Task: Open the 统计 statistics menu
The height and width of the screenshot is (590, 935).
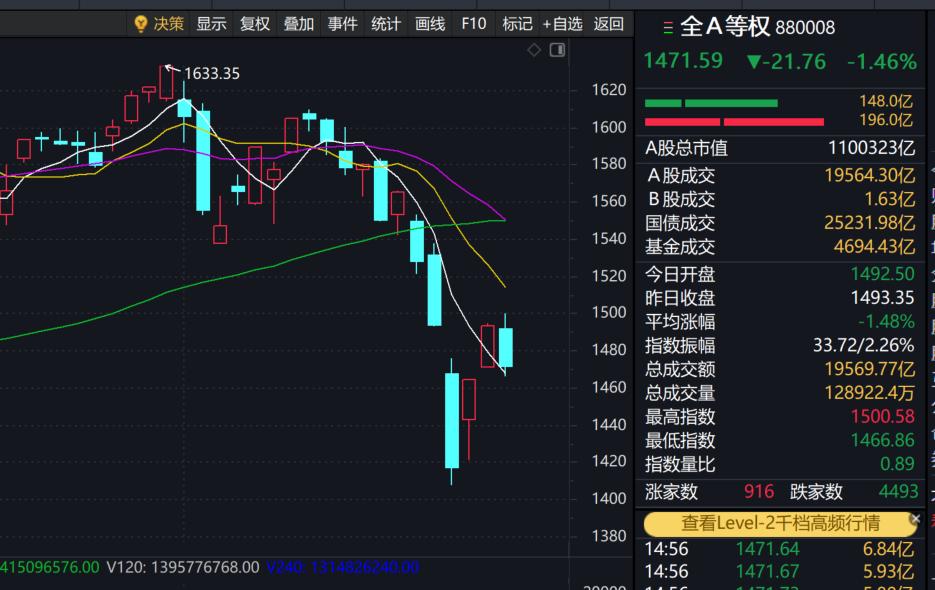Action: pos(386,24)
